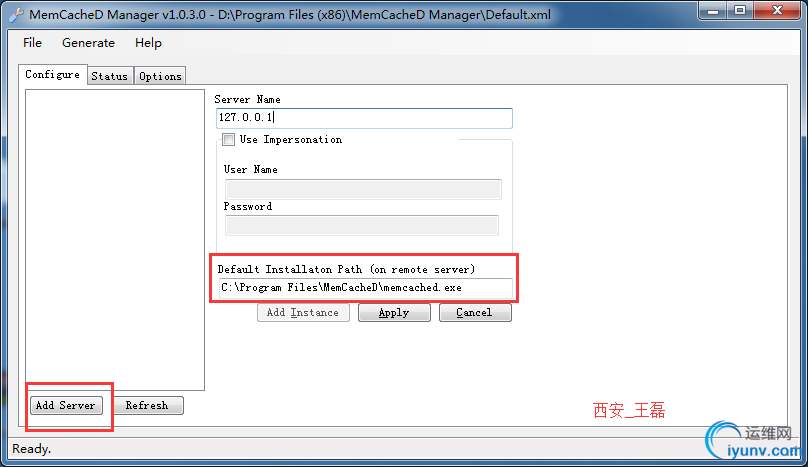The height and width of the screenshot is (467, 808).
Task: Click the User Name text field
Action: (x=363, y=189)
